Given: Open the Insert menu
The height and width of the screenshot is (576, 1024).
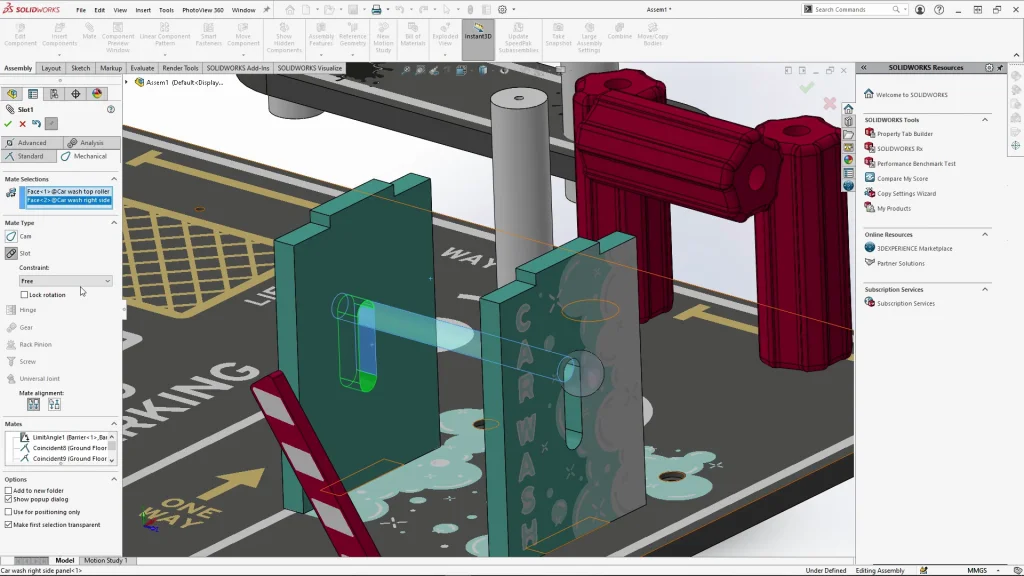Looking at the screenshot, I should (143, 10).
